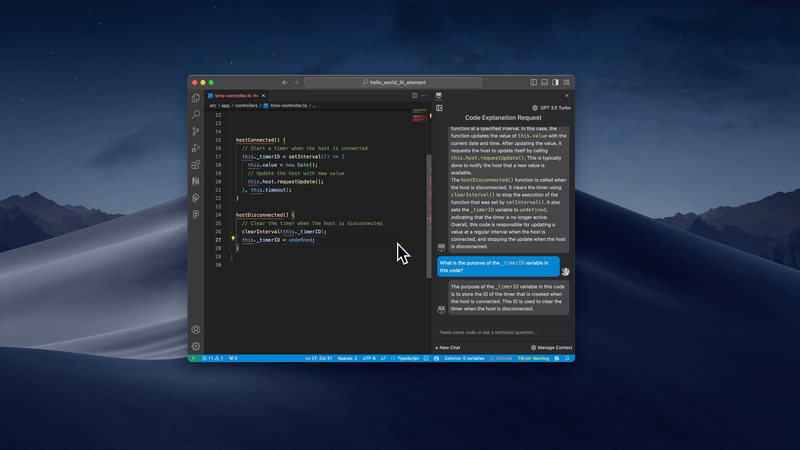Open the Extensions view
Screen dimensions: 800x450
(x=196, y=165)
